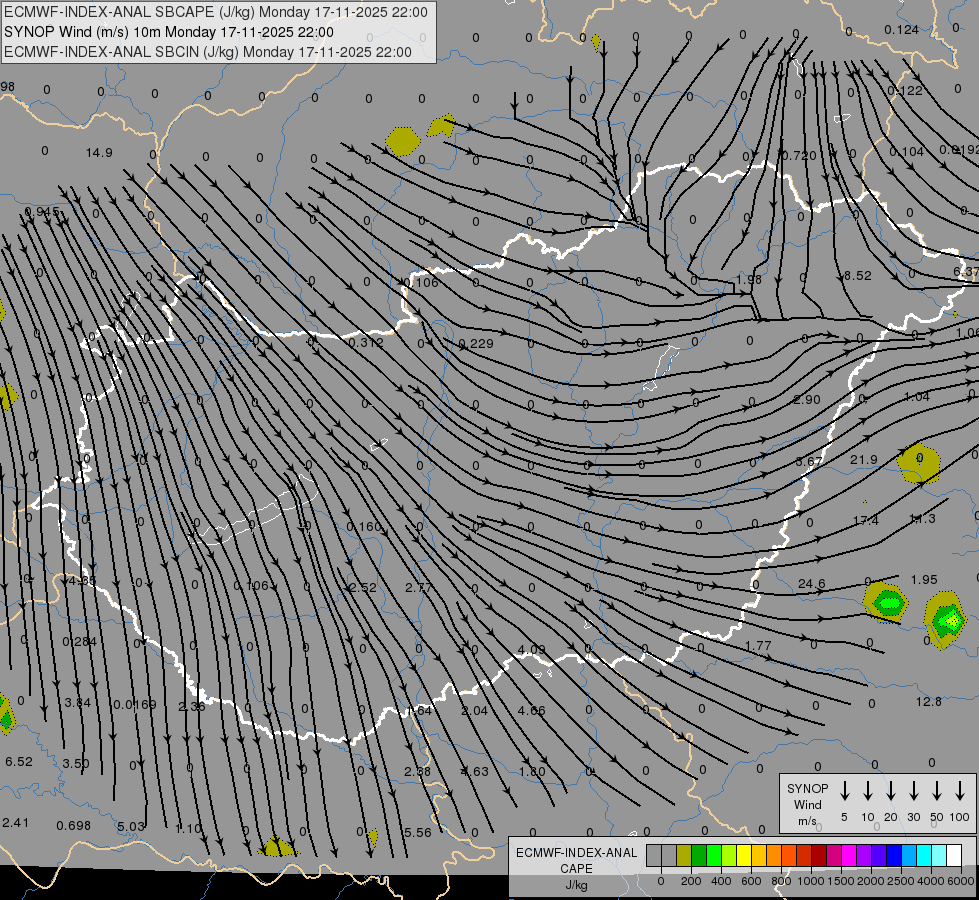Click the 1000 tick label in CAPE legend
The image size is (979, 900).
[x=811, y=881]
